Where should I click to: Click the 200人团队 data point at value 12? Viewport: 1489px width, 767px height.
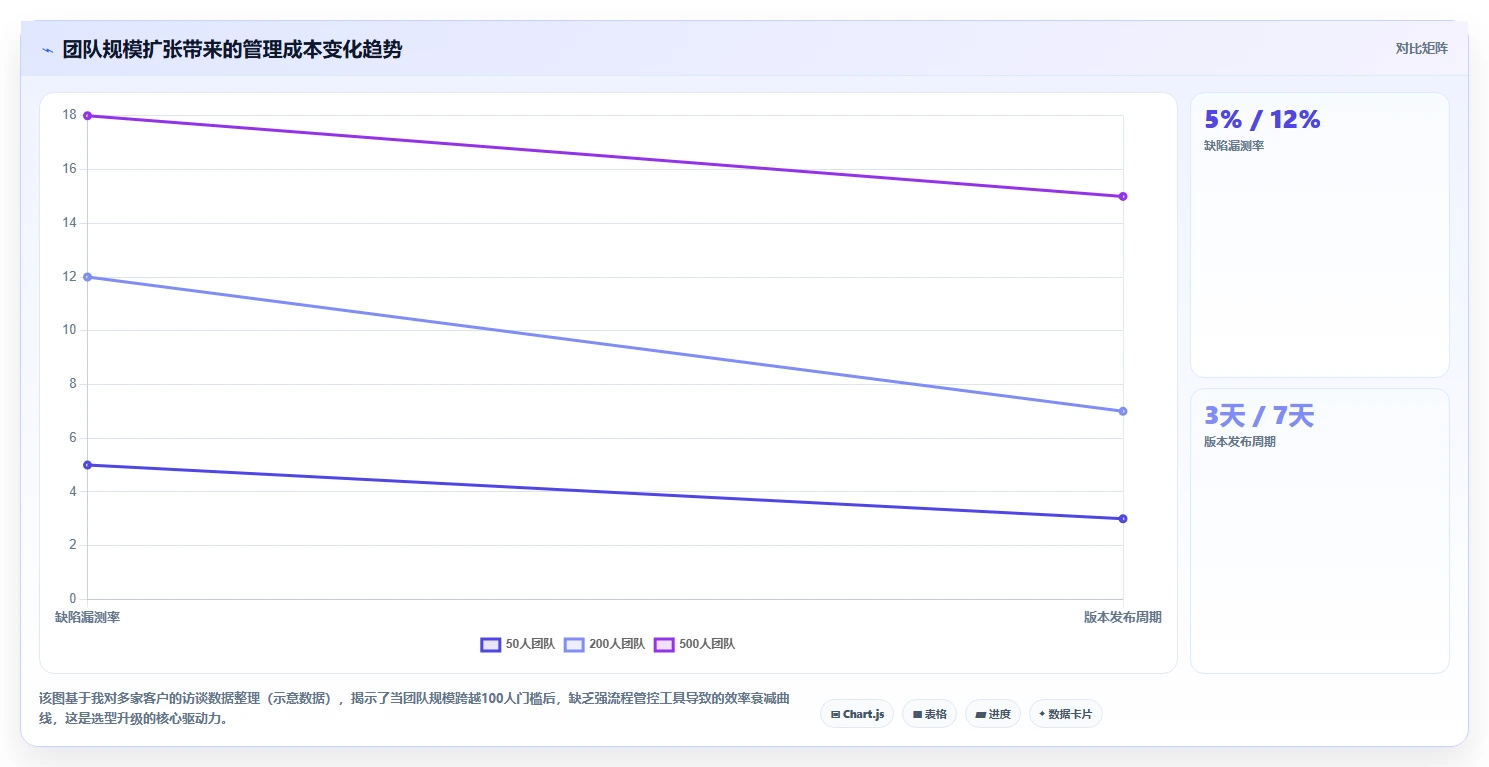click(x=88, y=277)
